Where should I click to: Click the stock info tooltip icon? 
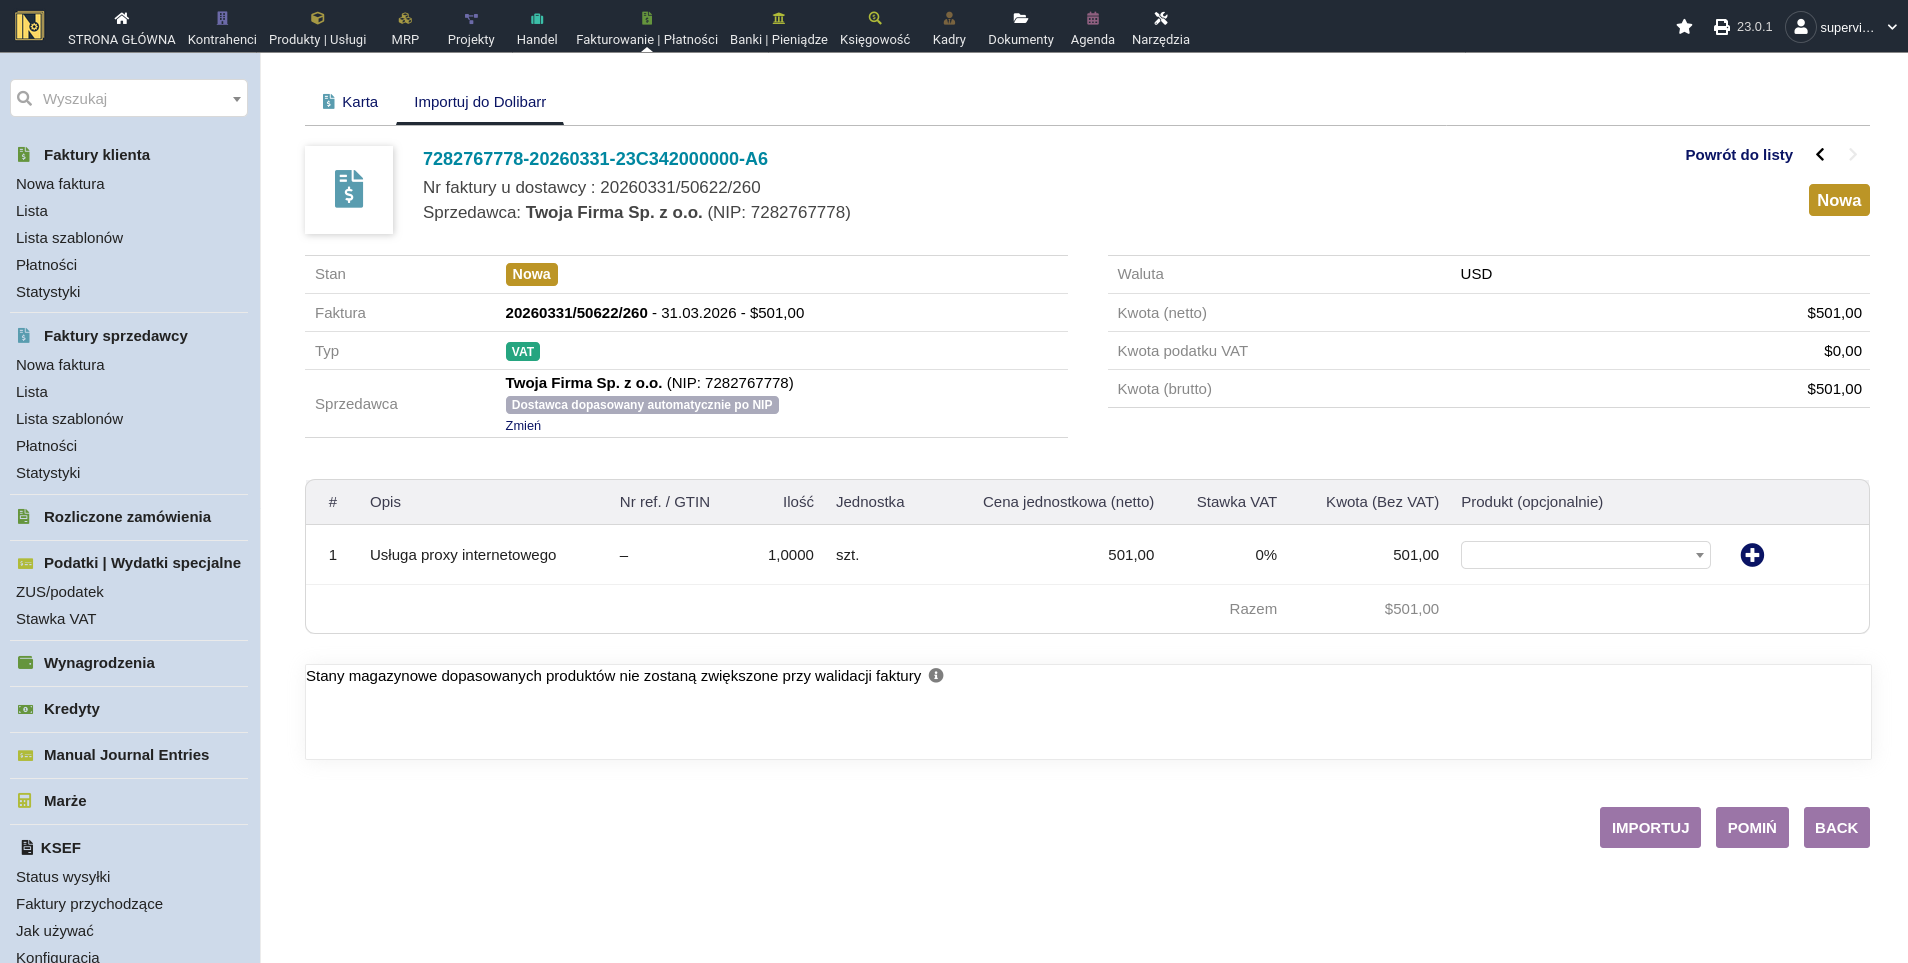click(x=936, y=676)
